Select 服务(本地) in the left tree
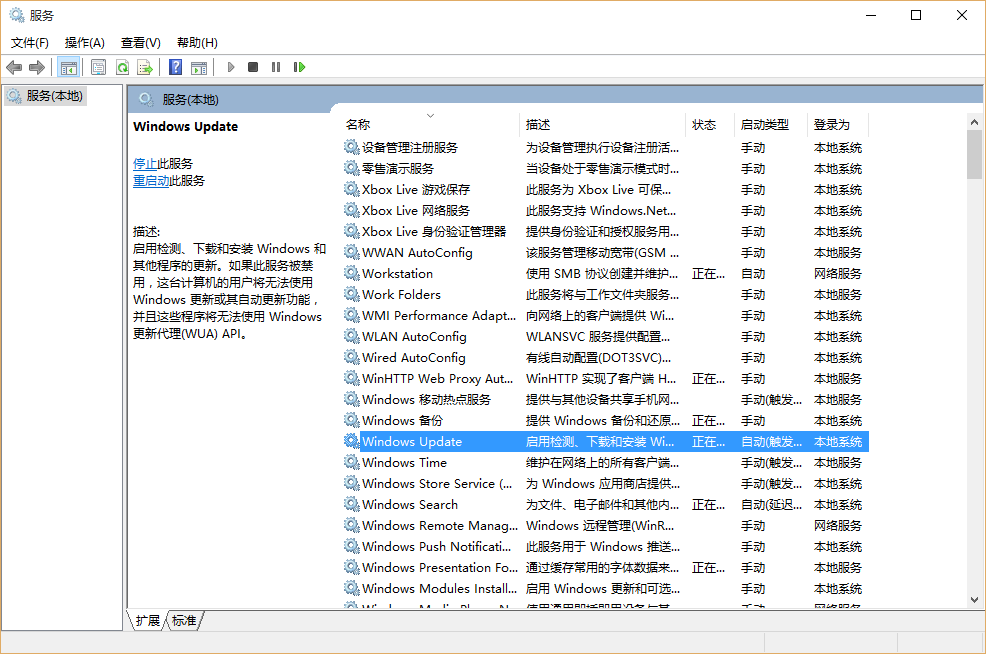 tap(54, 96)
